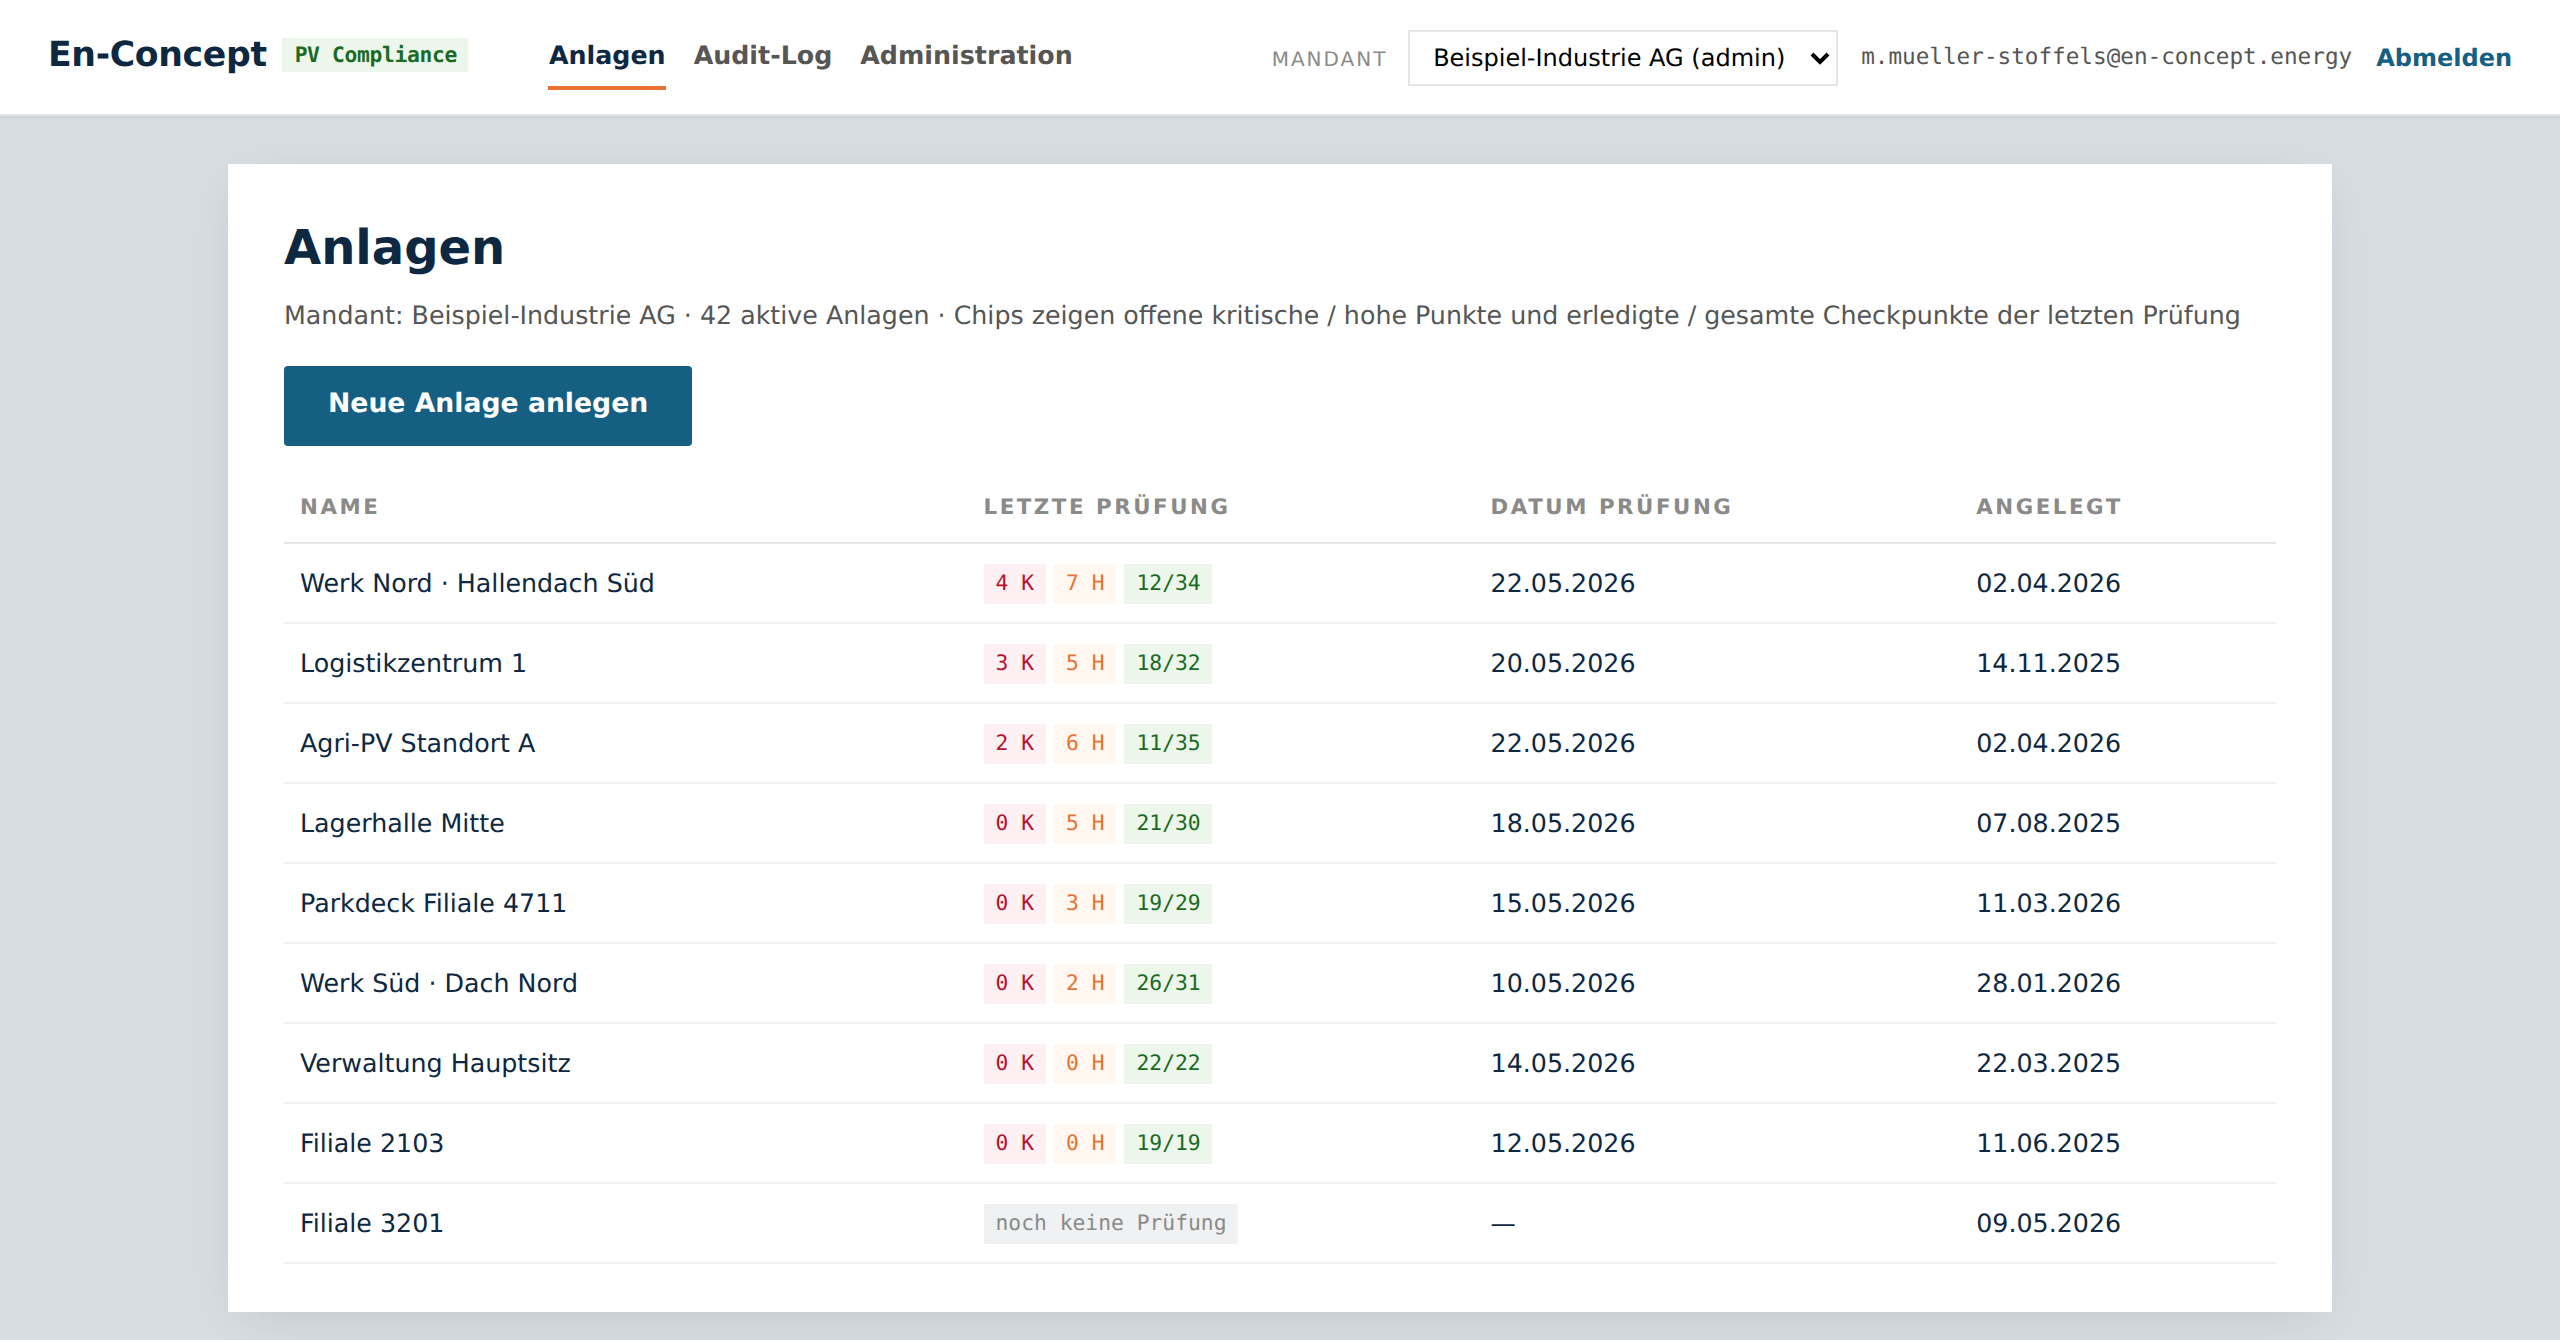Click the 19/19 chip for Filiale 2103
The width and height of the screenshot is (2560, 1340).
point(1168,1143)
